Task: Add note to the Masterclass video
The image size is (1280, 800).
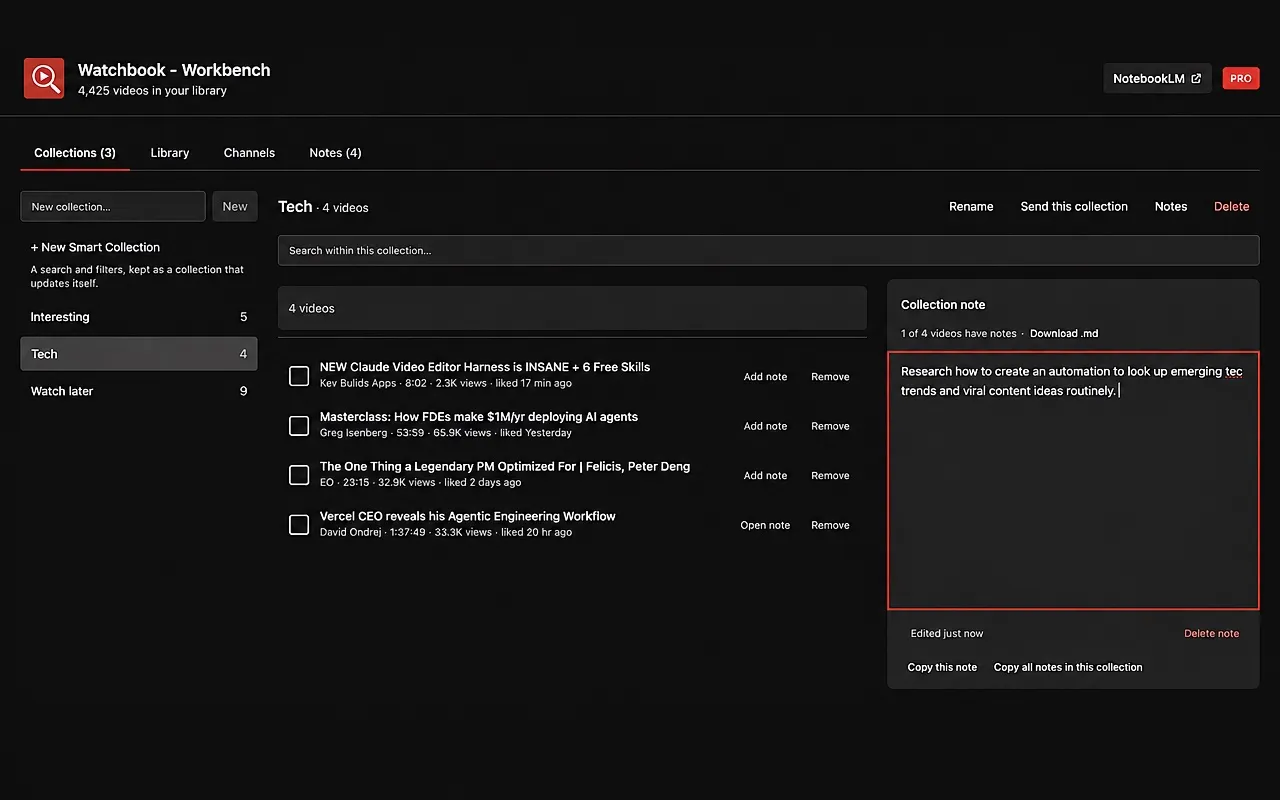Action: click(x=765, y=426)
